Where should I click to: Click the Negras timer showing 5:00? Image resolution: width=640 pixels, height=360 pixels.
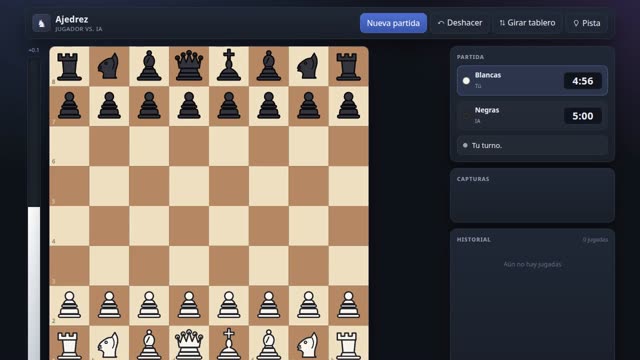pos(582,116)
